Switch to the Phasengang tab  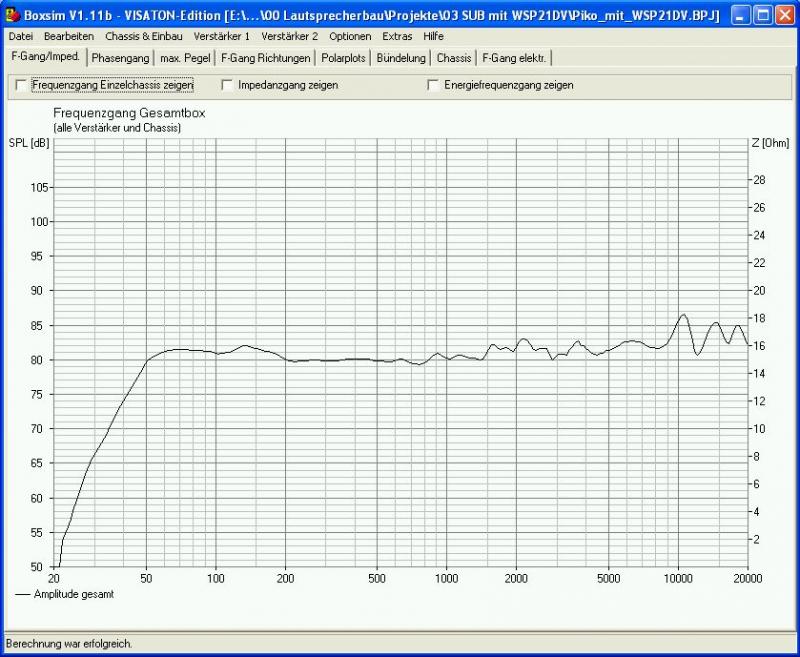pos(120,58)
